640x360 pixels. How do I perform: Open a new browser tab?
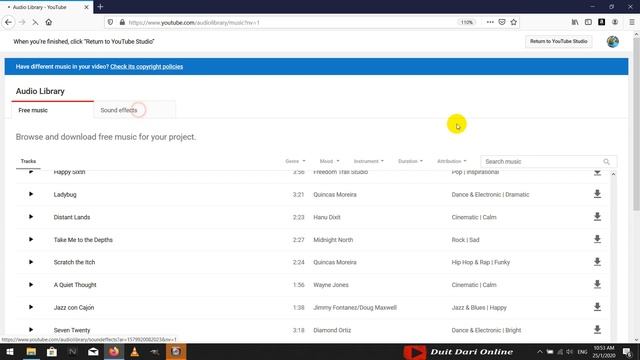tap(100, 7)
